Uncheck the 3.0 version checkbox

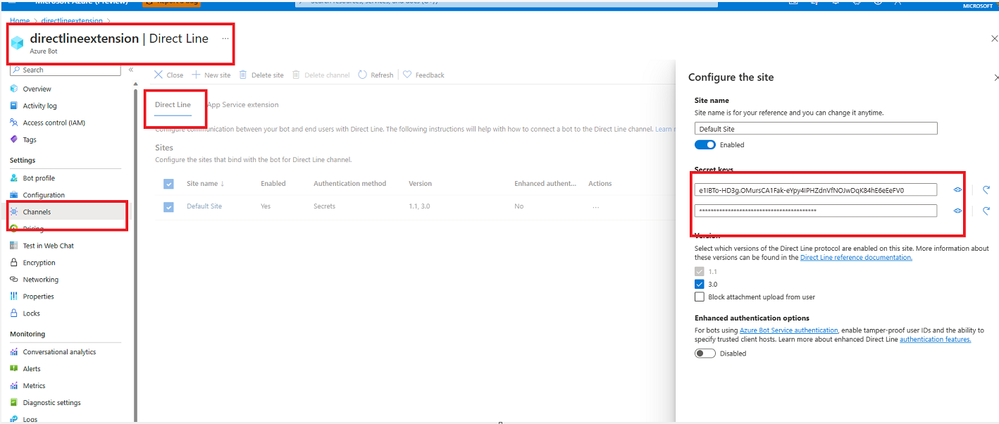[700, 284]
